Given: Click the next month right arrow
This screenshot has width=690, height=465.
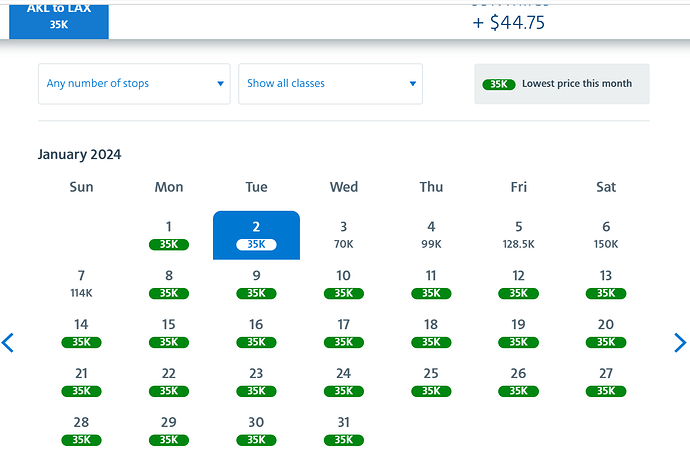Looking at the screenshot, I should point(681,343).
